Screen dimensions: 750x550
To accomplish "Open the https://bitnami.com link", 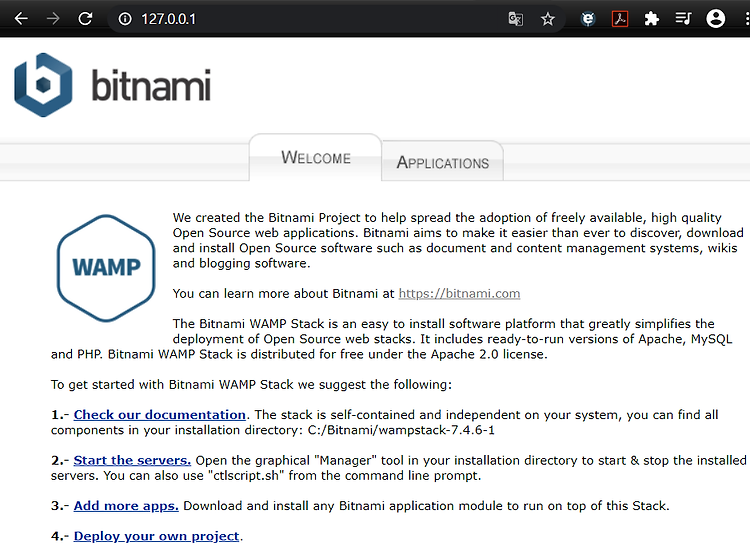I will click(x=459, y=293).
